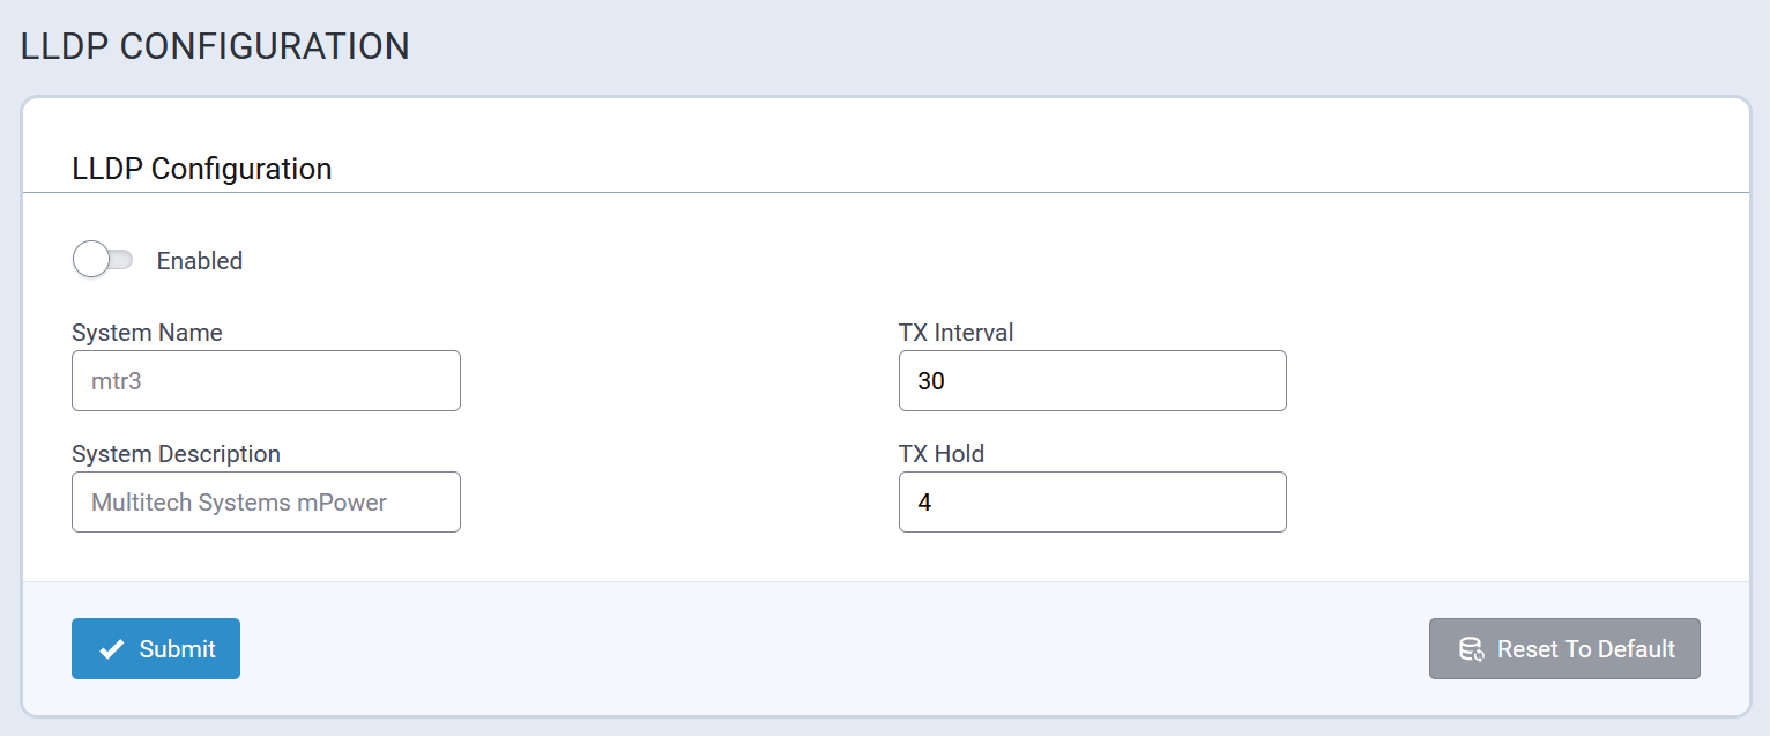Click the database icon on Reset To Default
This screenshot has width=1770, height=736.
coord(1471,649)
